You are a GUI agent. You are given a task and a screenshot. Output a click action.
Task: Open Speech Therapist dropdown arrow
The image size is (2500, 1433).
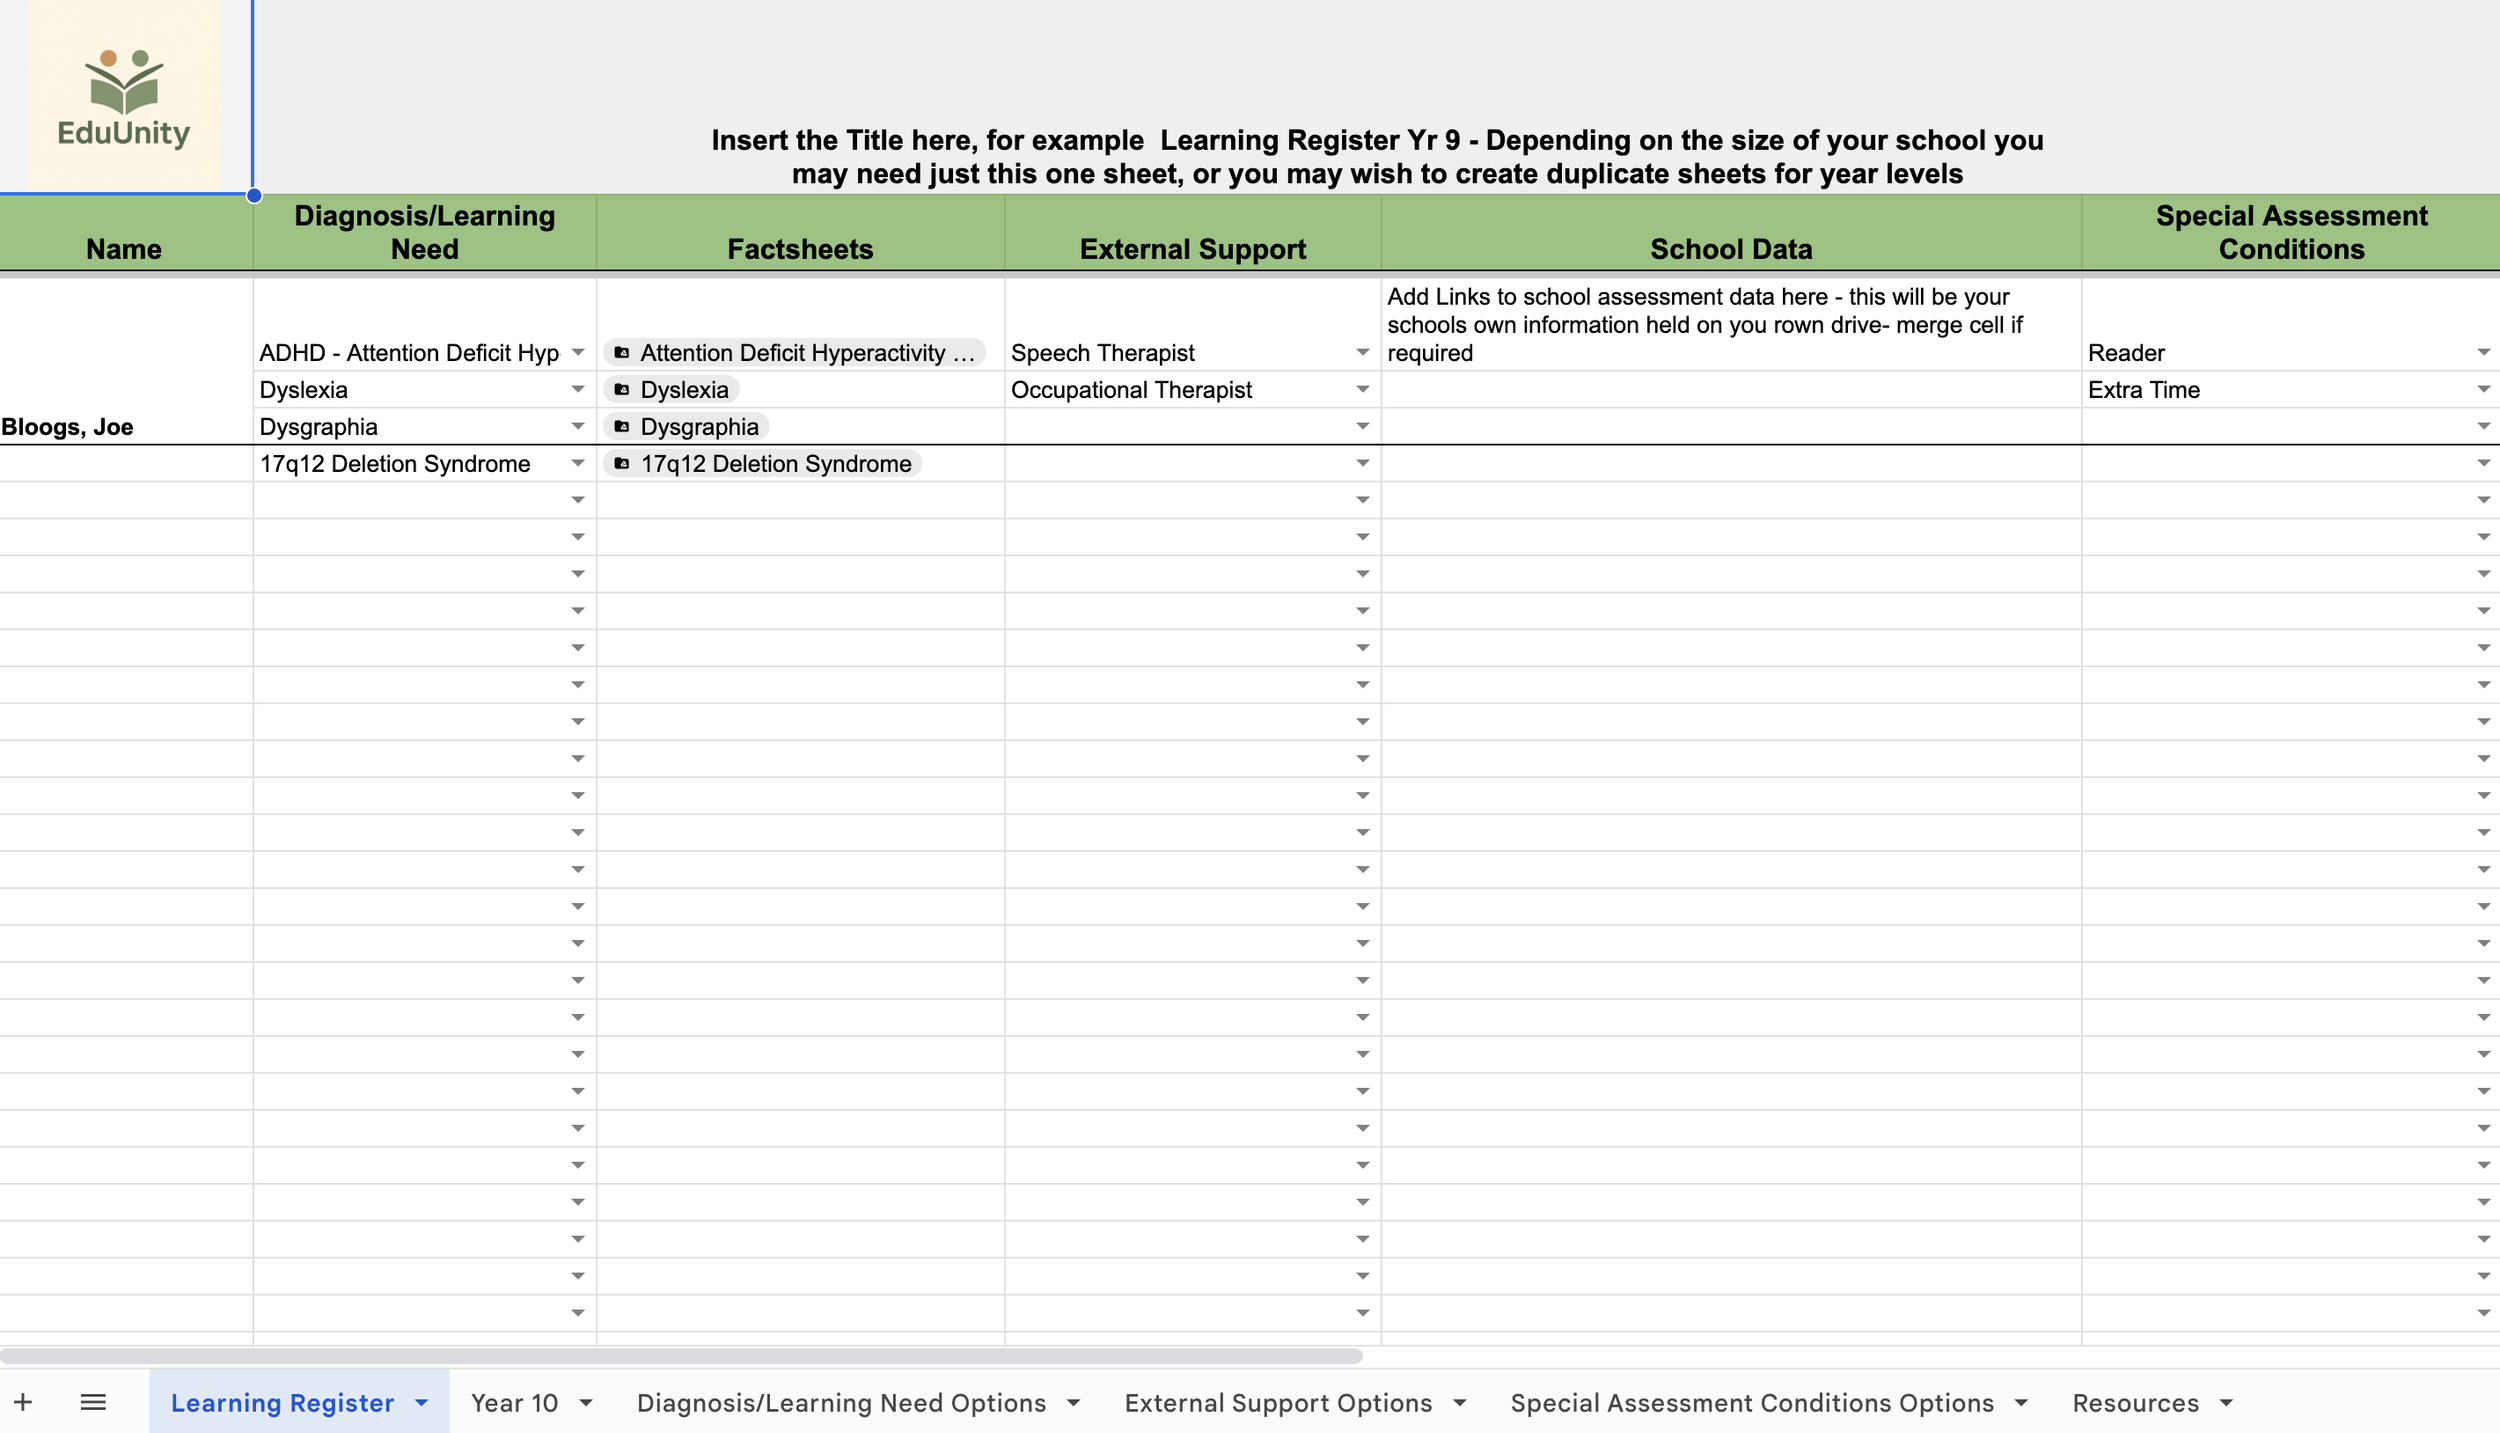[x=1362, y=352]
